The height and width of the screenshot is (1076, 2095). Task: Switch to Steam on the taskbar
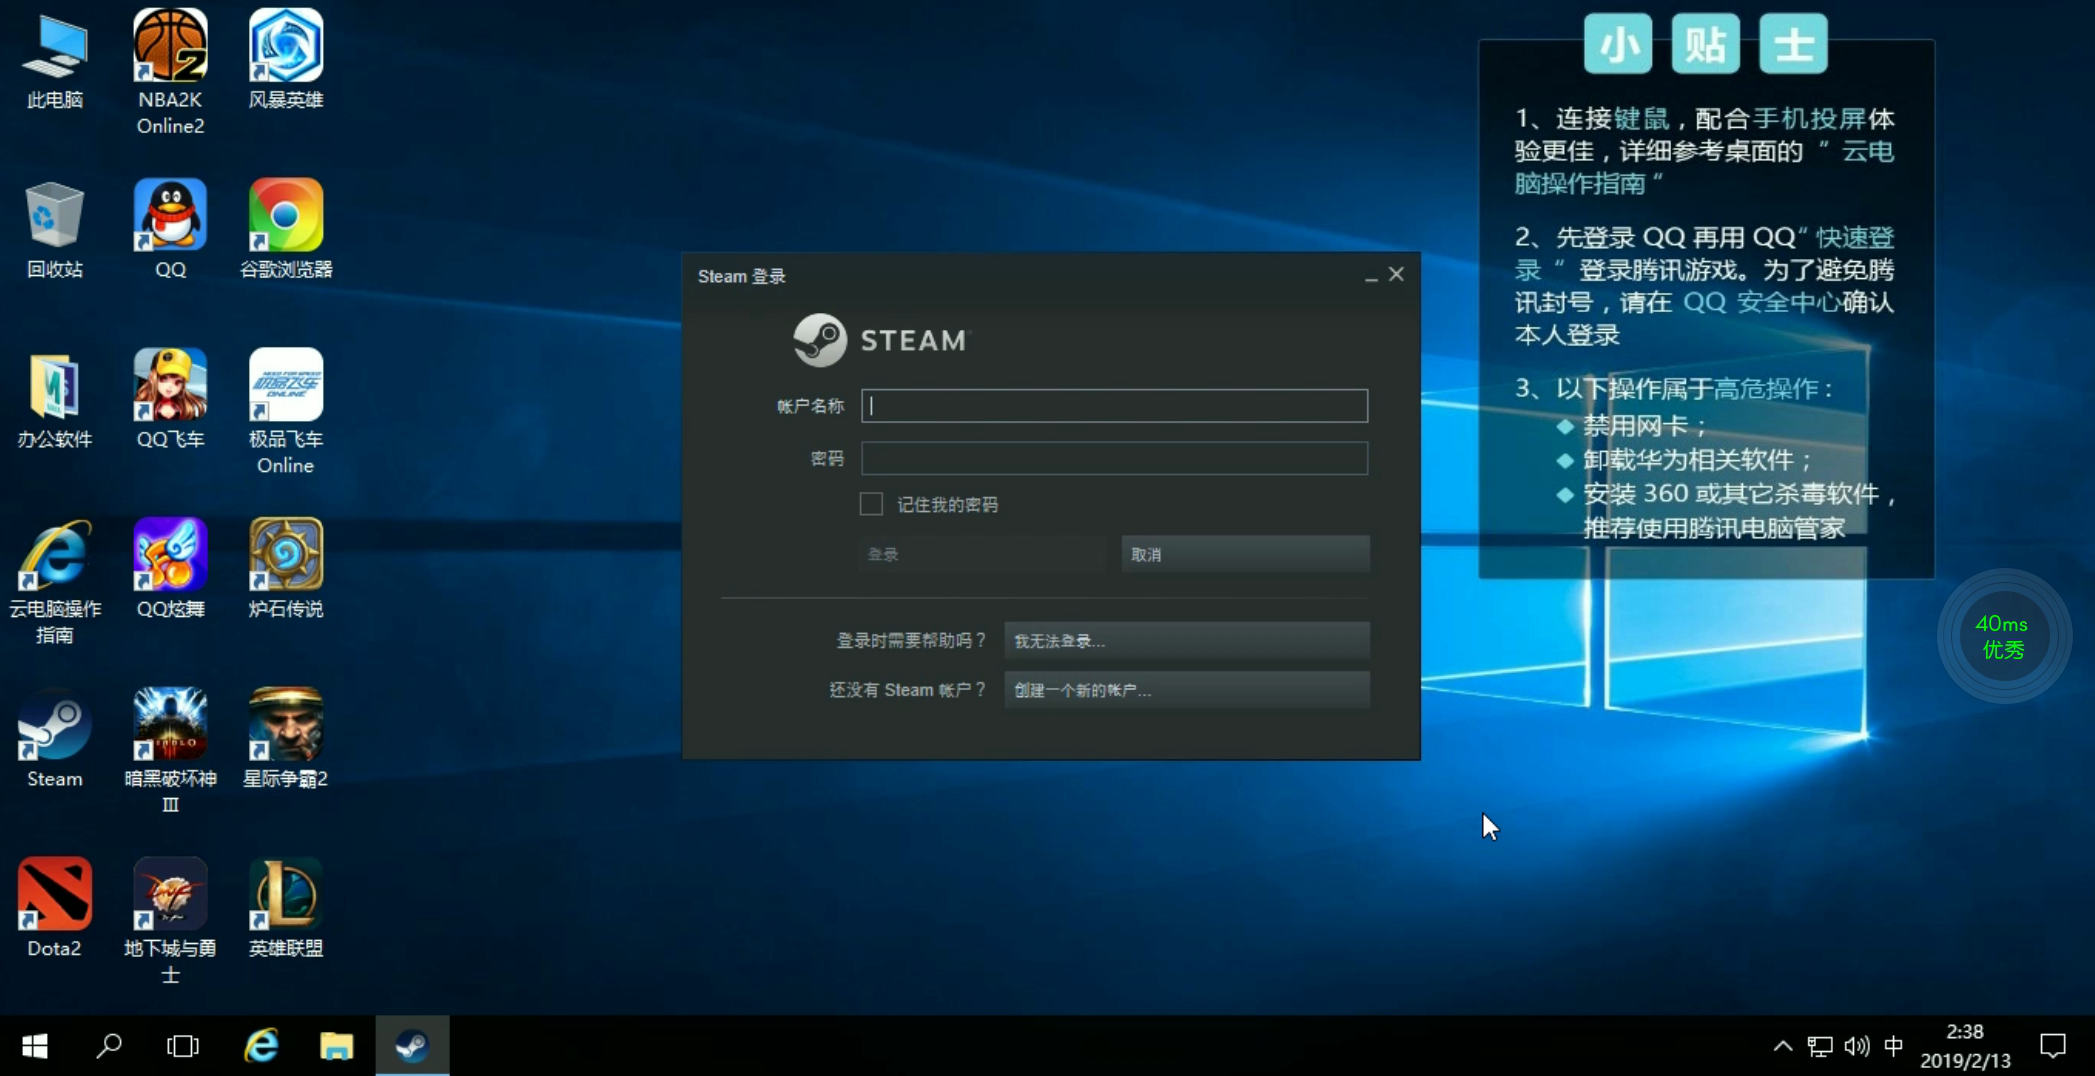pos(412,1046)
